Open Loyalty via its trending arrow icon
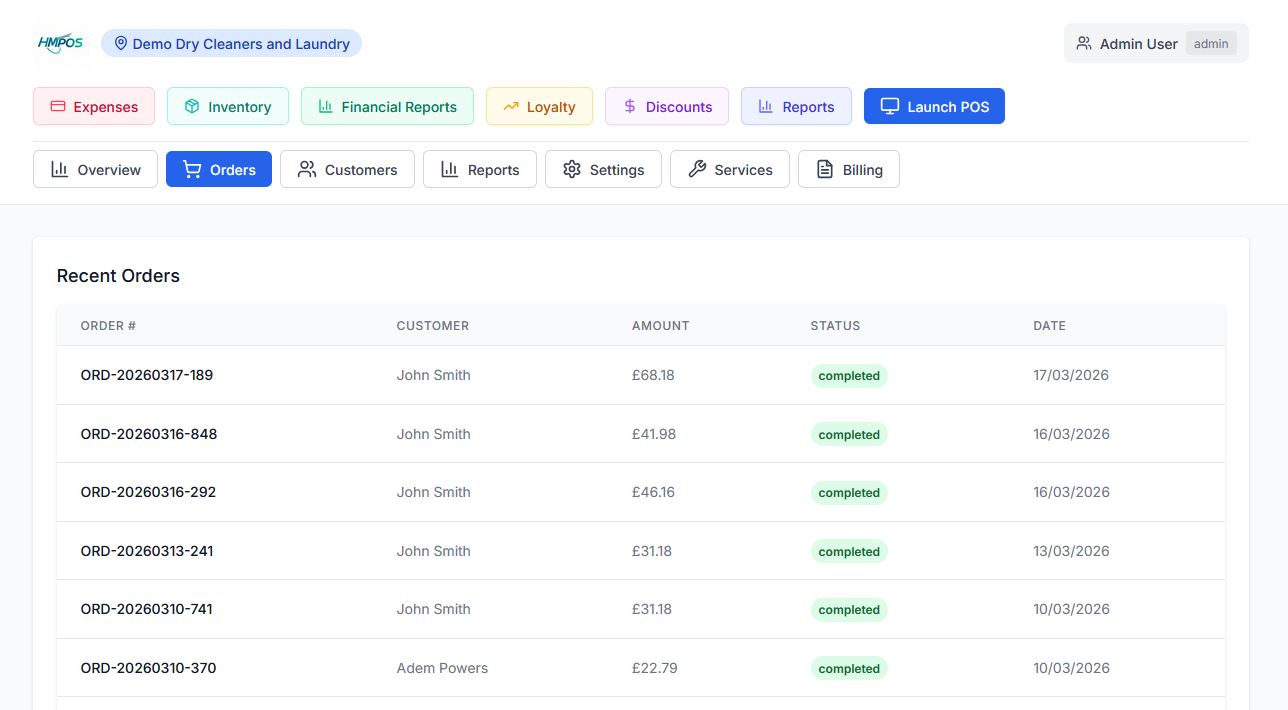The width and height of the screenshot is (1288, 710). [x=511, y=107]
